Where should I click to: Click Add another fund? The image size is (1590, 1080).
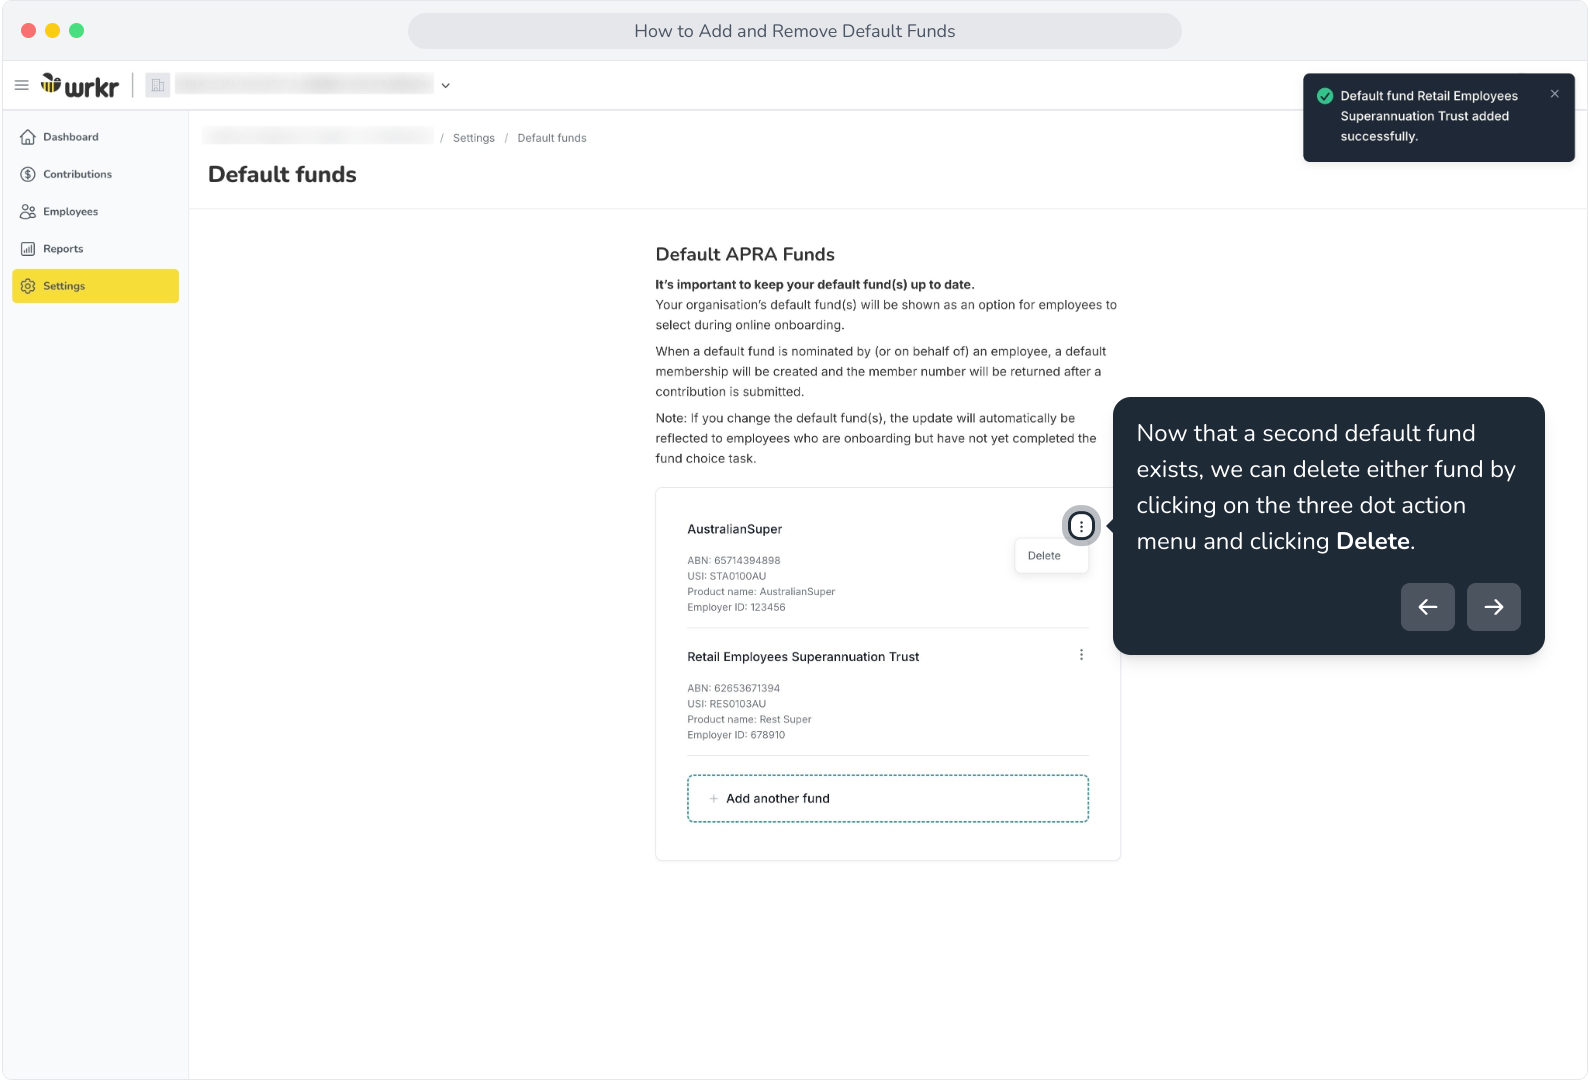(888, 799)
